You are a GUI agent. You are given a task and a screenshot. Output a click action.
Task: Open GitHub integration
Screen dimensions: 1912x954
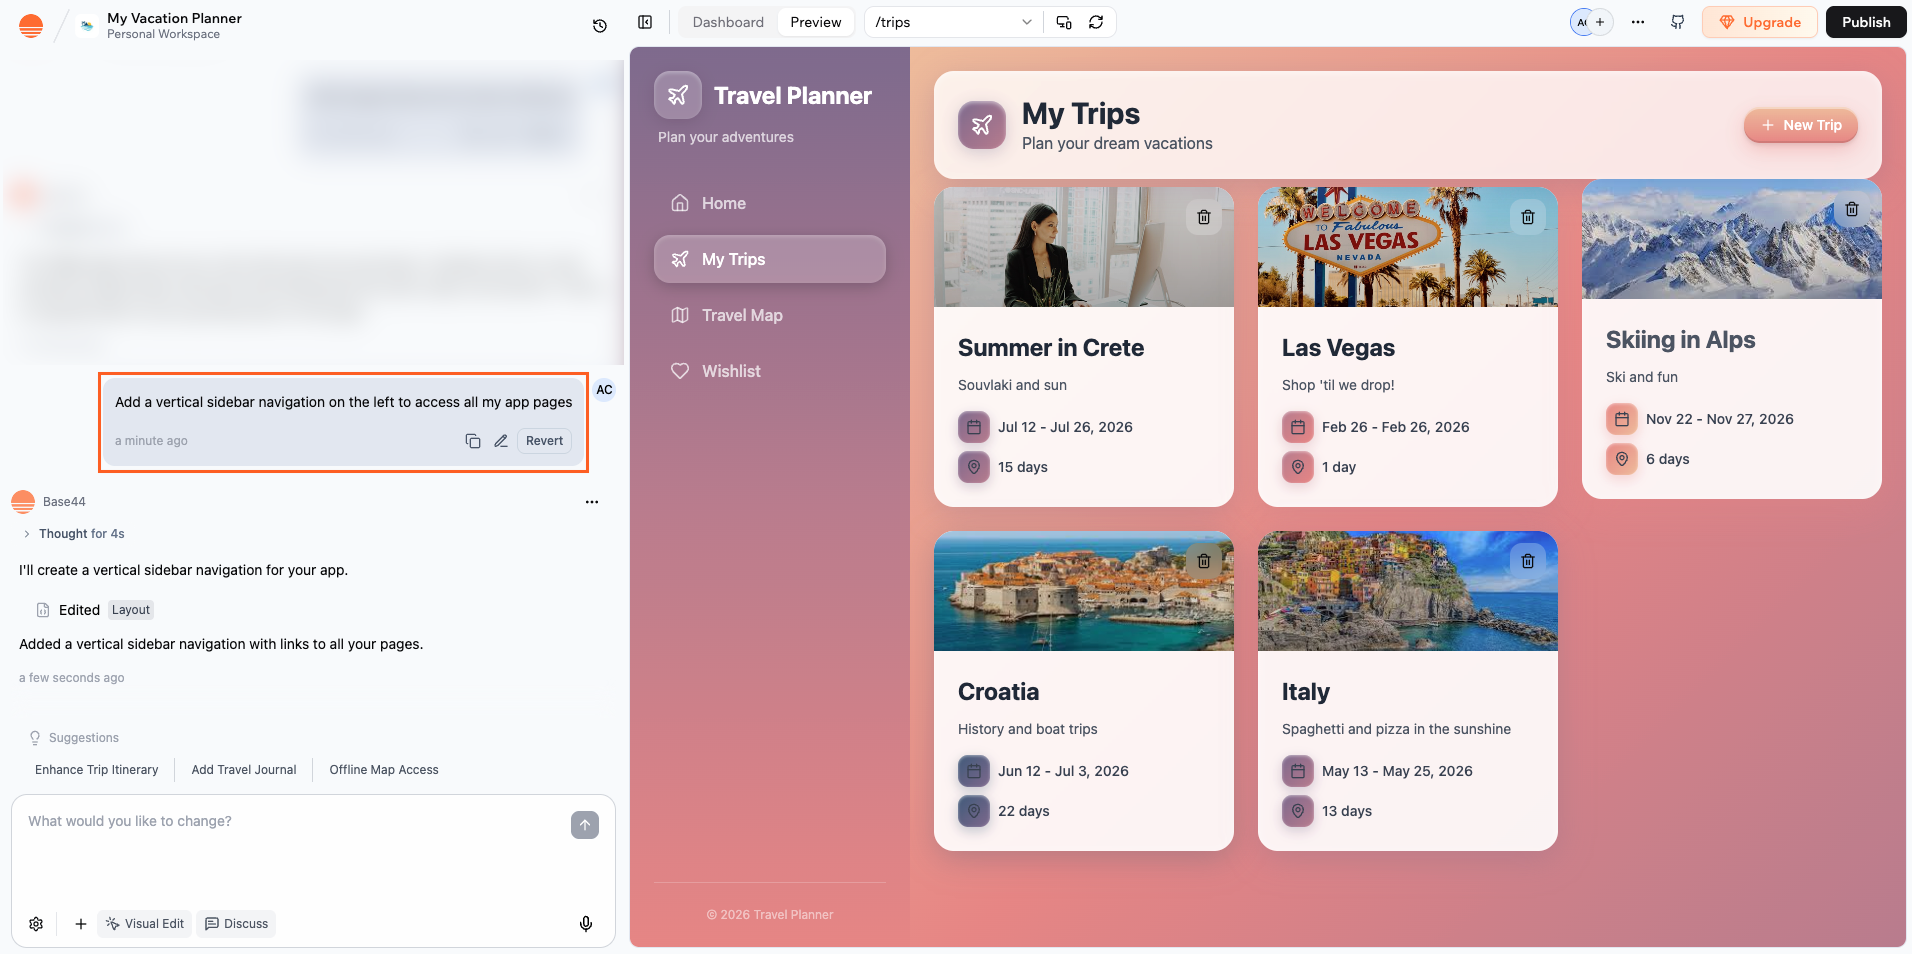pos(1678,22)
